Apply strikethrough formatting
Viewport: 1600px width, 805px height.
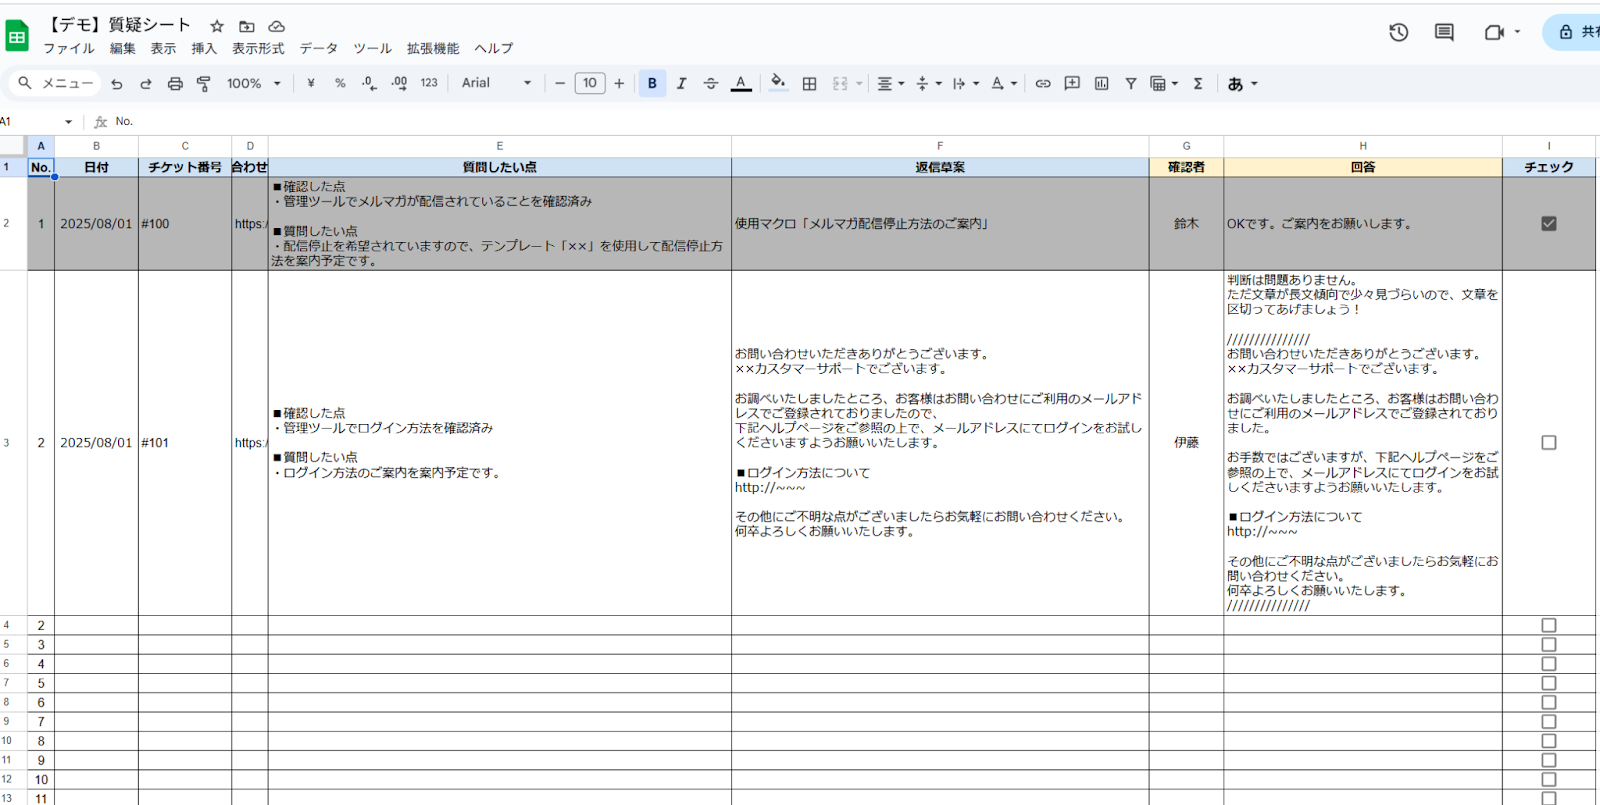[711, 84]
